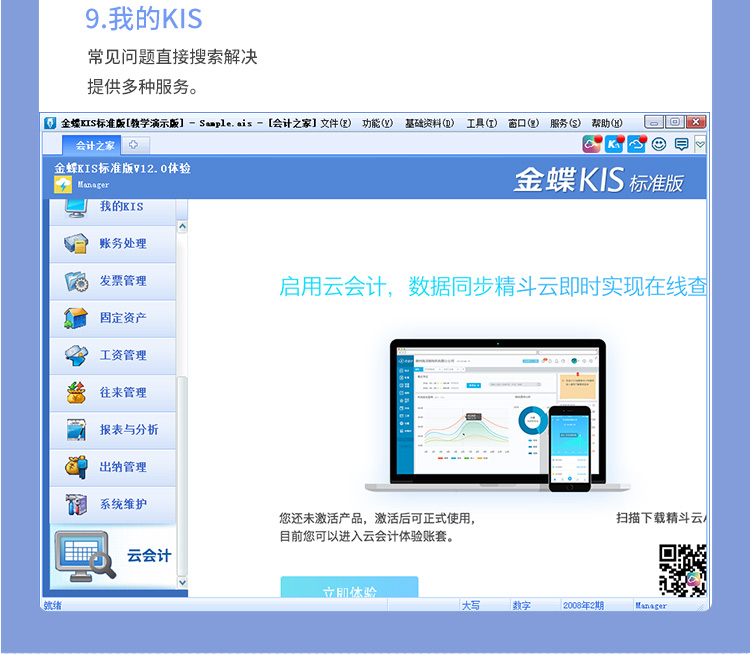Click the message chat bubble icon

click(x=681, y=144)
